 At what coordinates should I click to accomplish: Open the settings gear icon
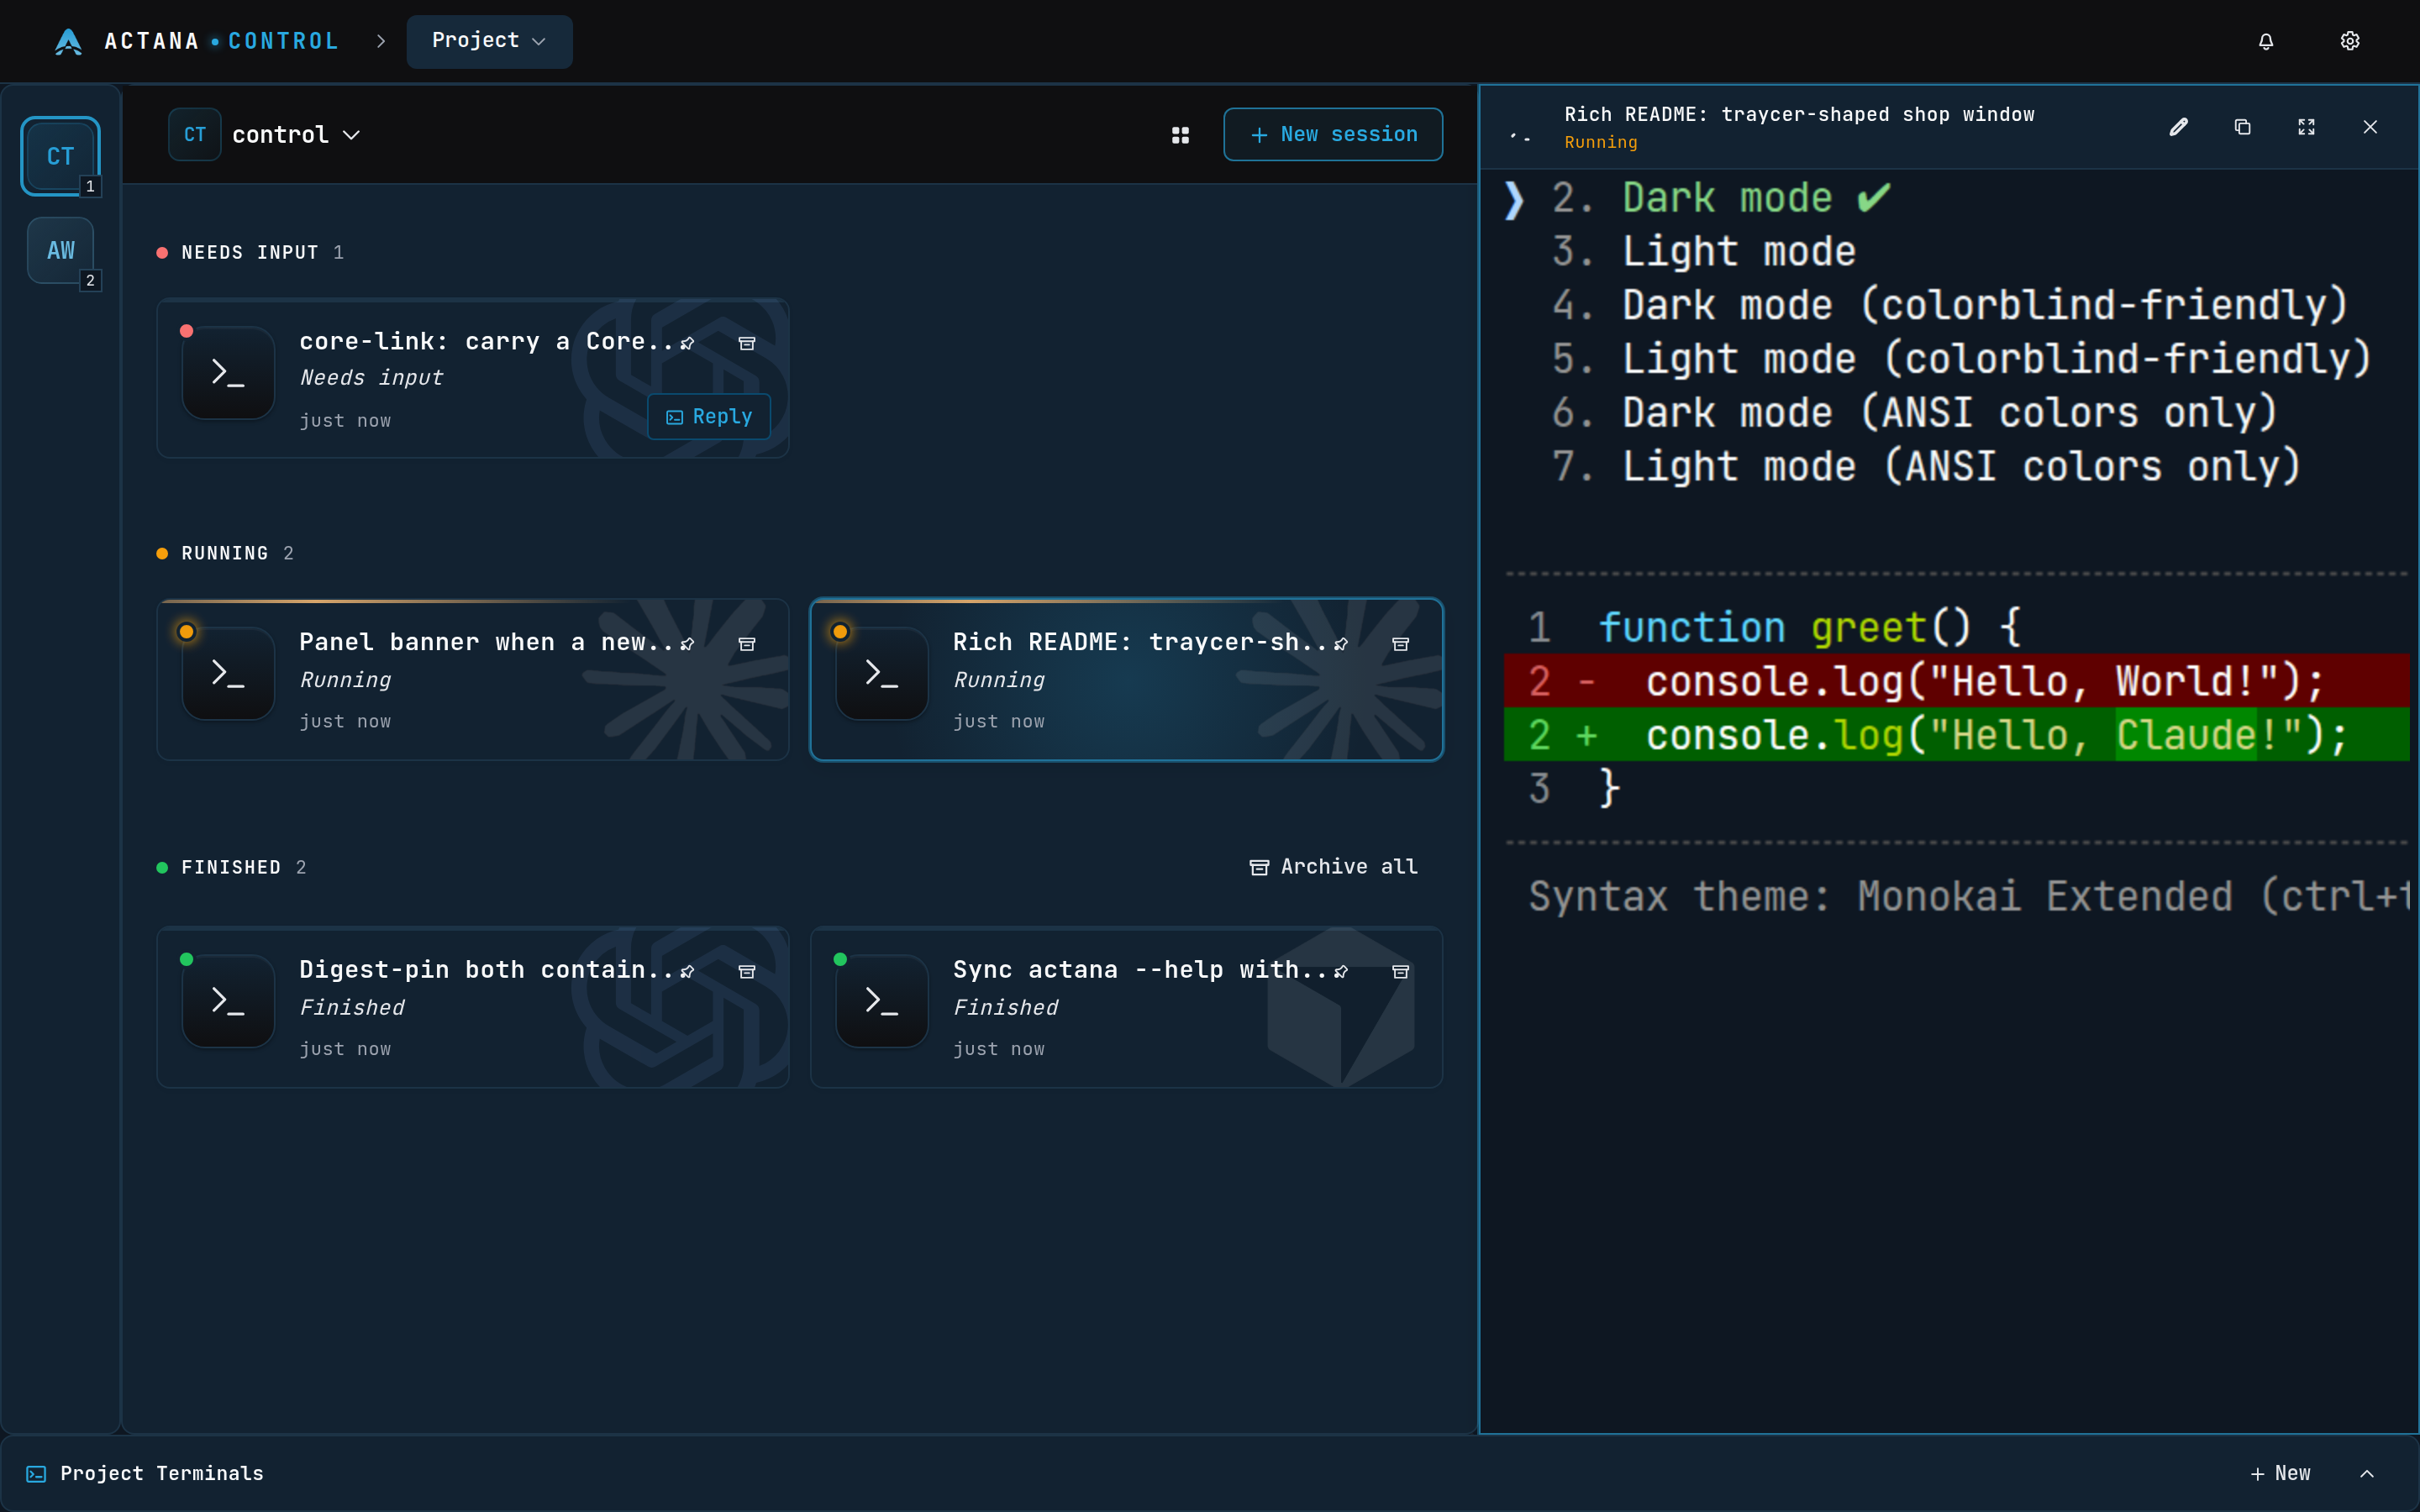(2350, 41)
